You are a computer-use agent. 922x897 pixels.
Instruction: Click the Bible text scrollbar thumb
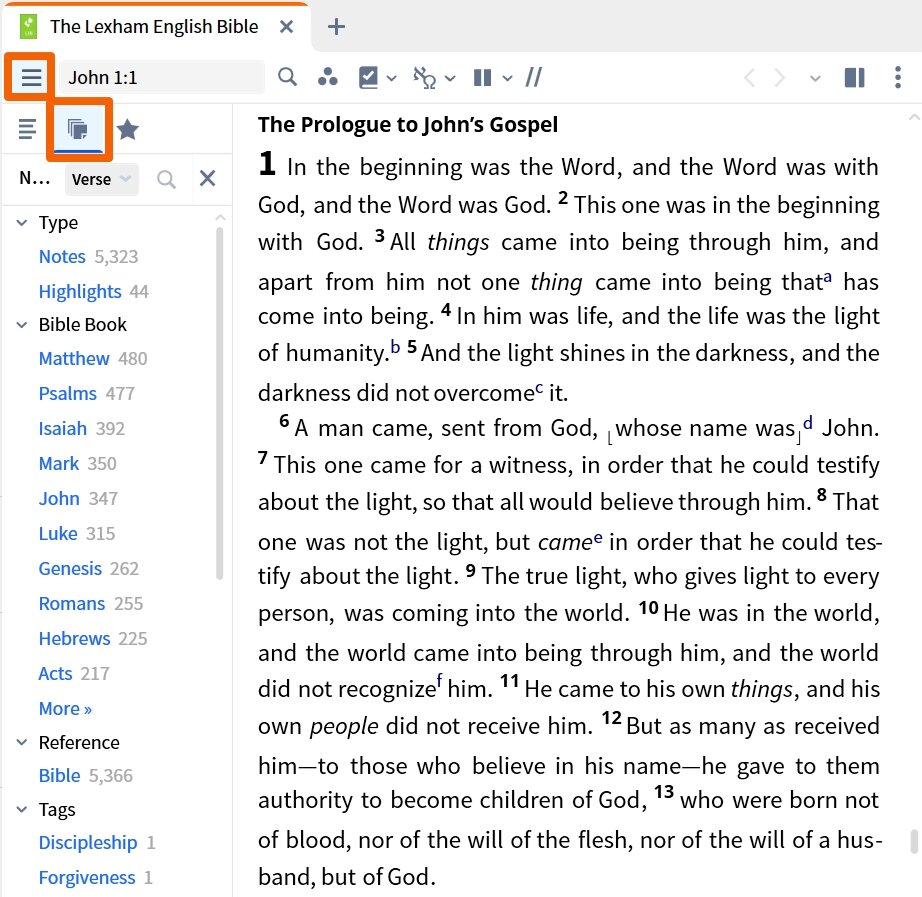[914, 841]
